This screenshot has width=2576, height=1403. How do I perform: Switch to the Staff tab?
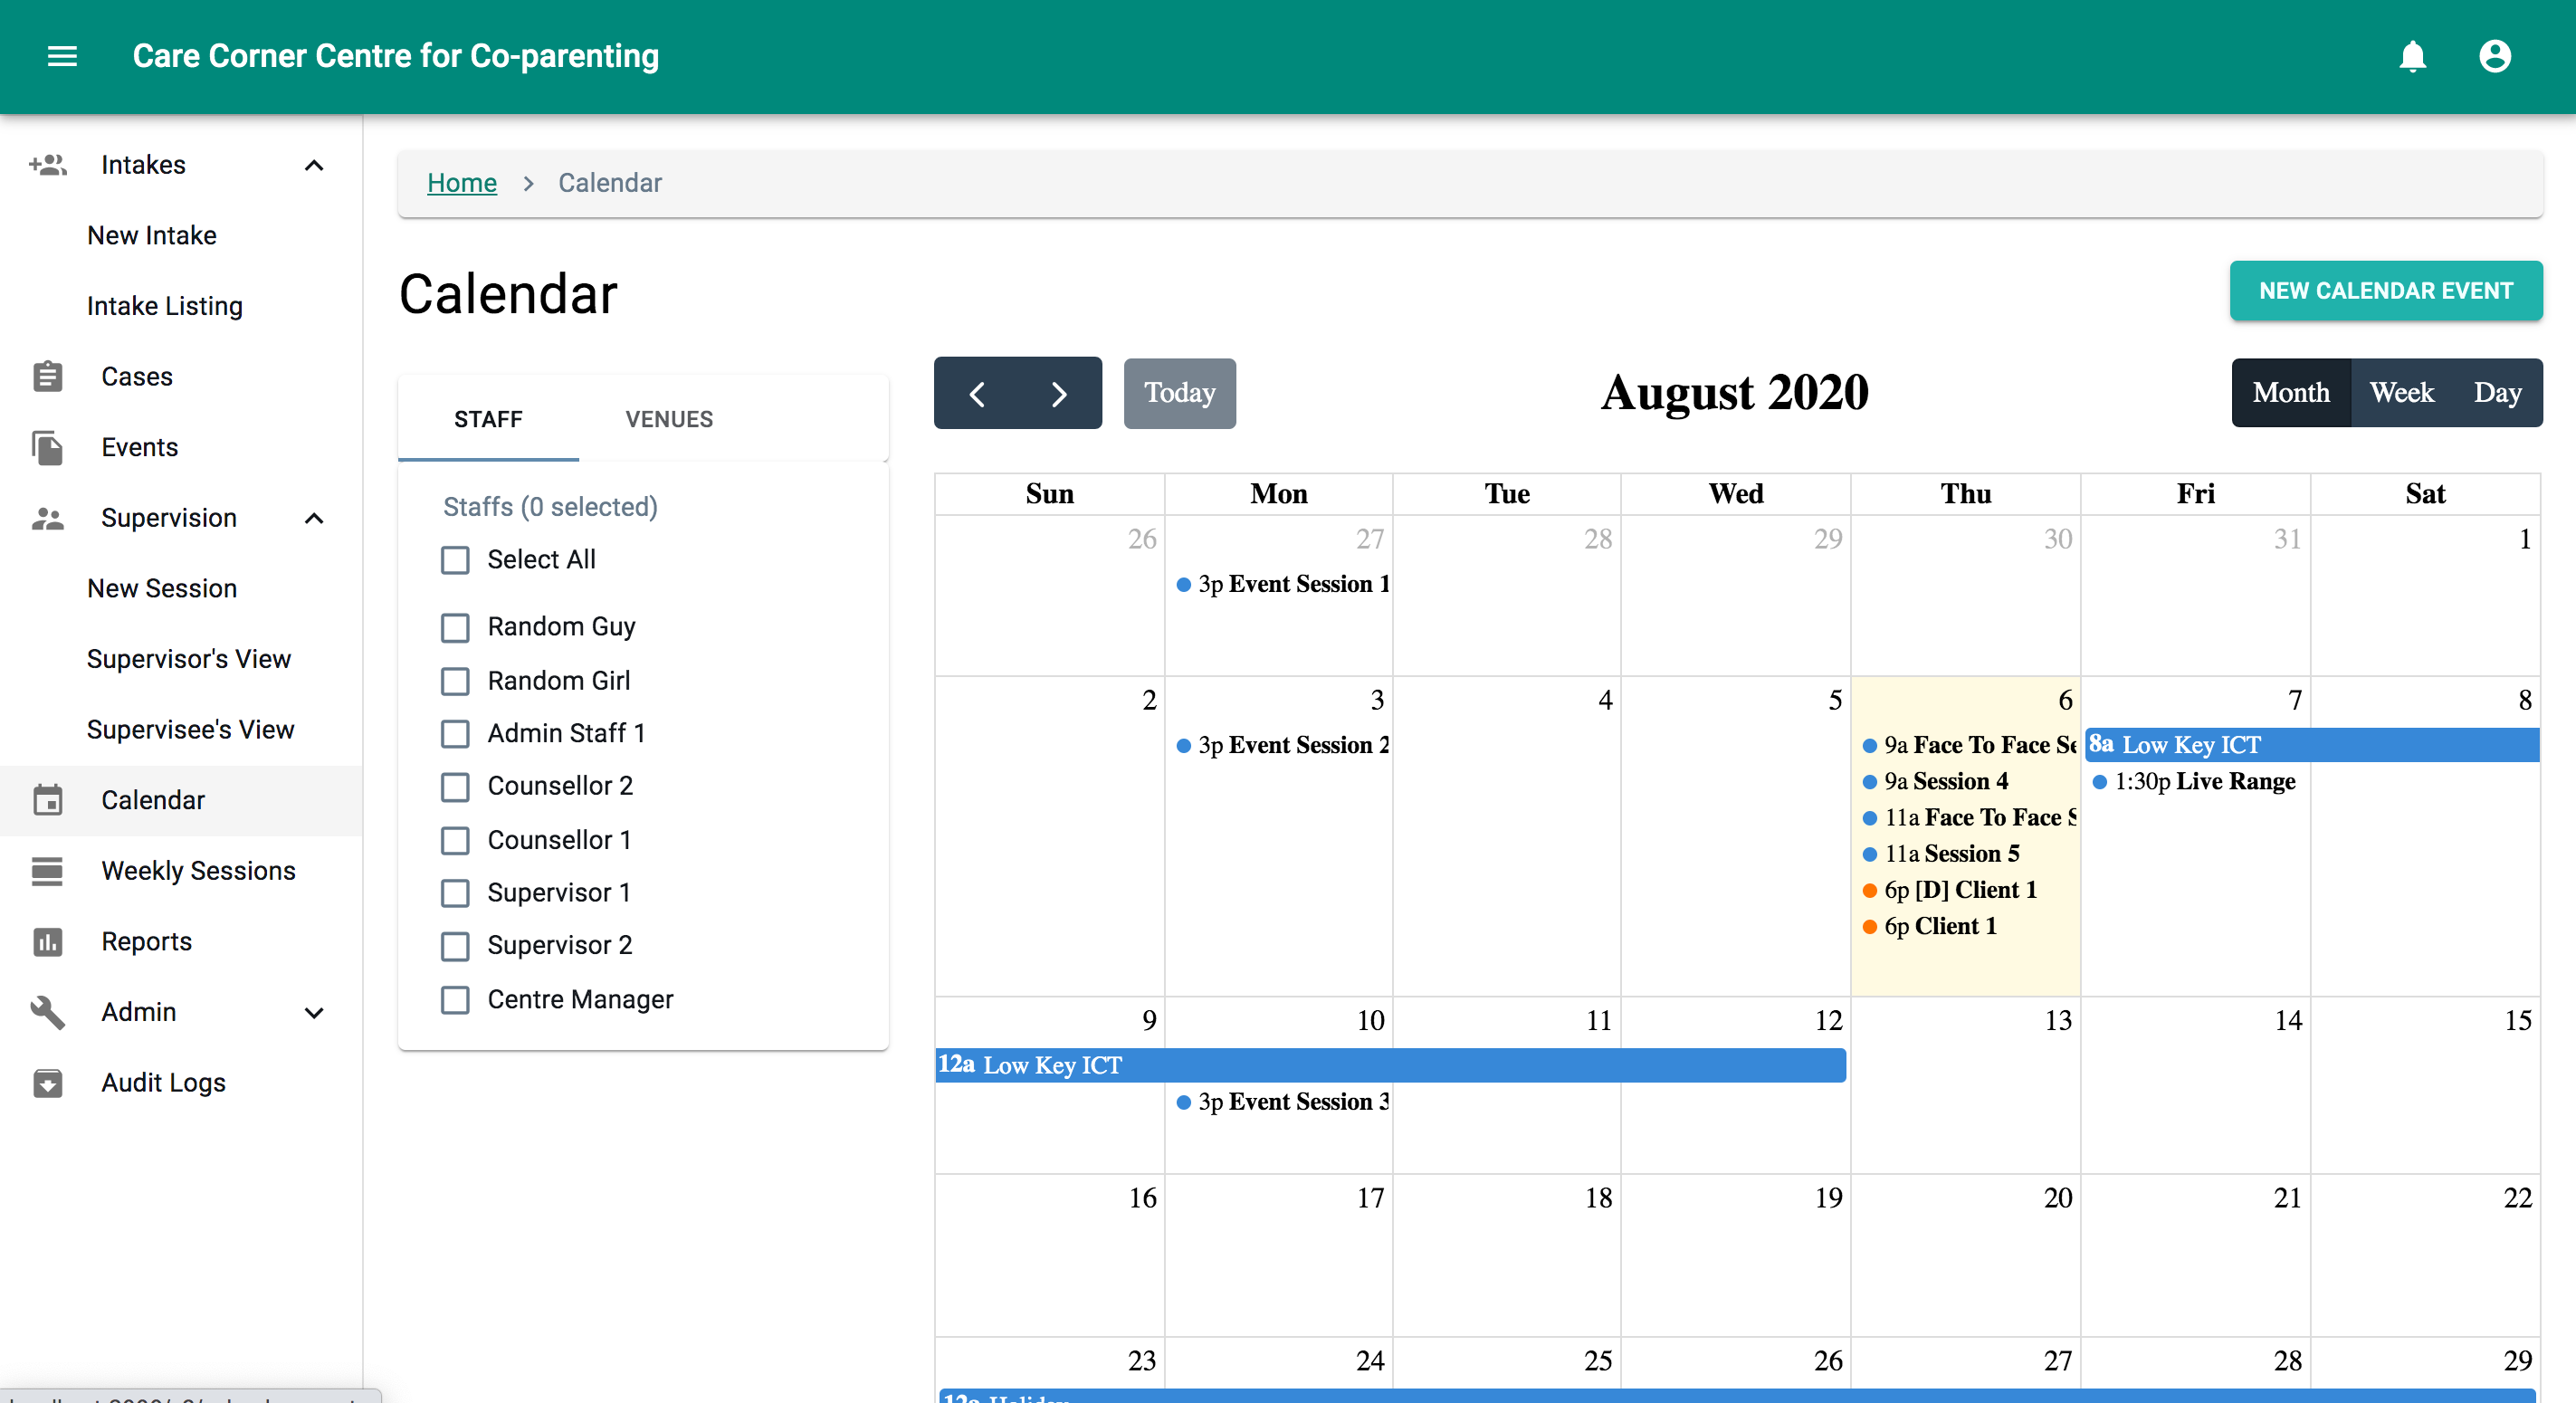pyautogui.click(x=488, y=419)
